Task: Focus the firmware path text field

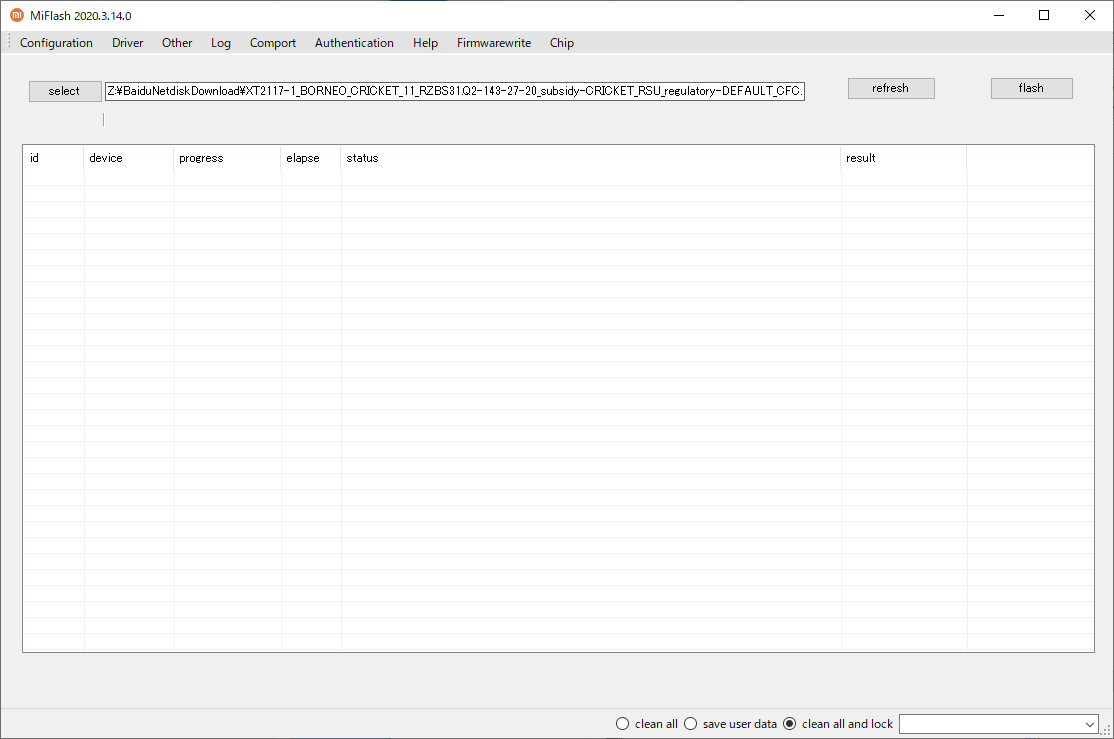Action: coord(455,91)
